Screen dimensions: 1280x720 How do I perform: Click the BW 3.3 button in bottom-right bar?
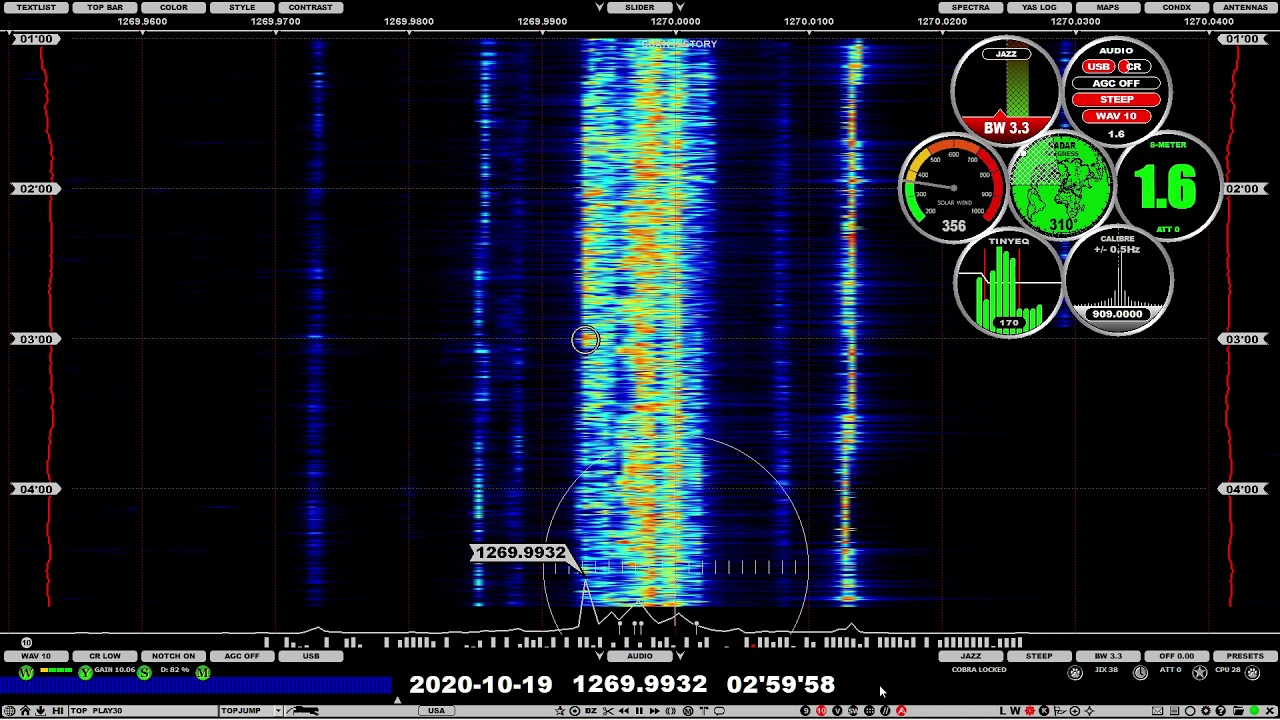click(x=1108, y=656)
